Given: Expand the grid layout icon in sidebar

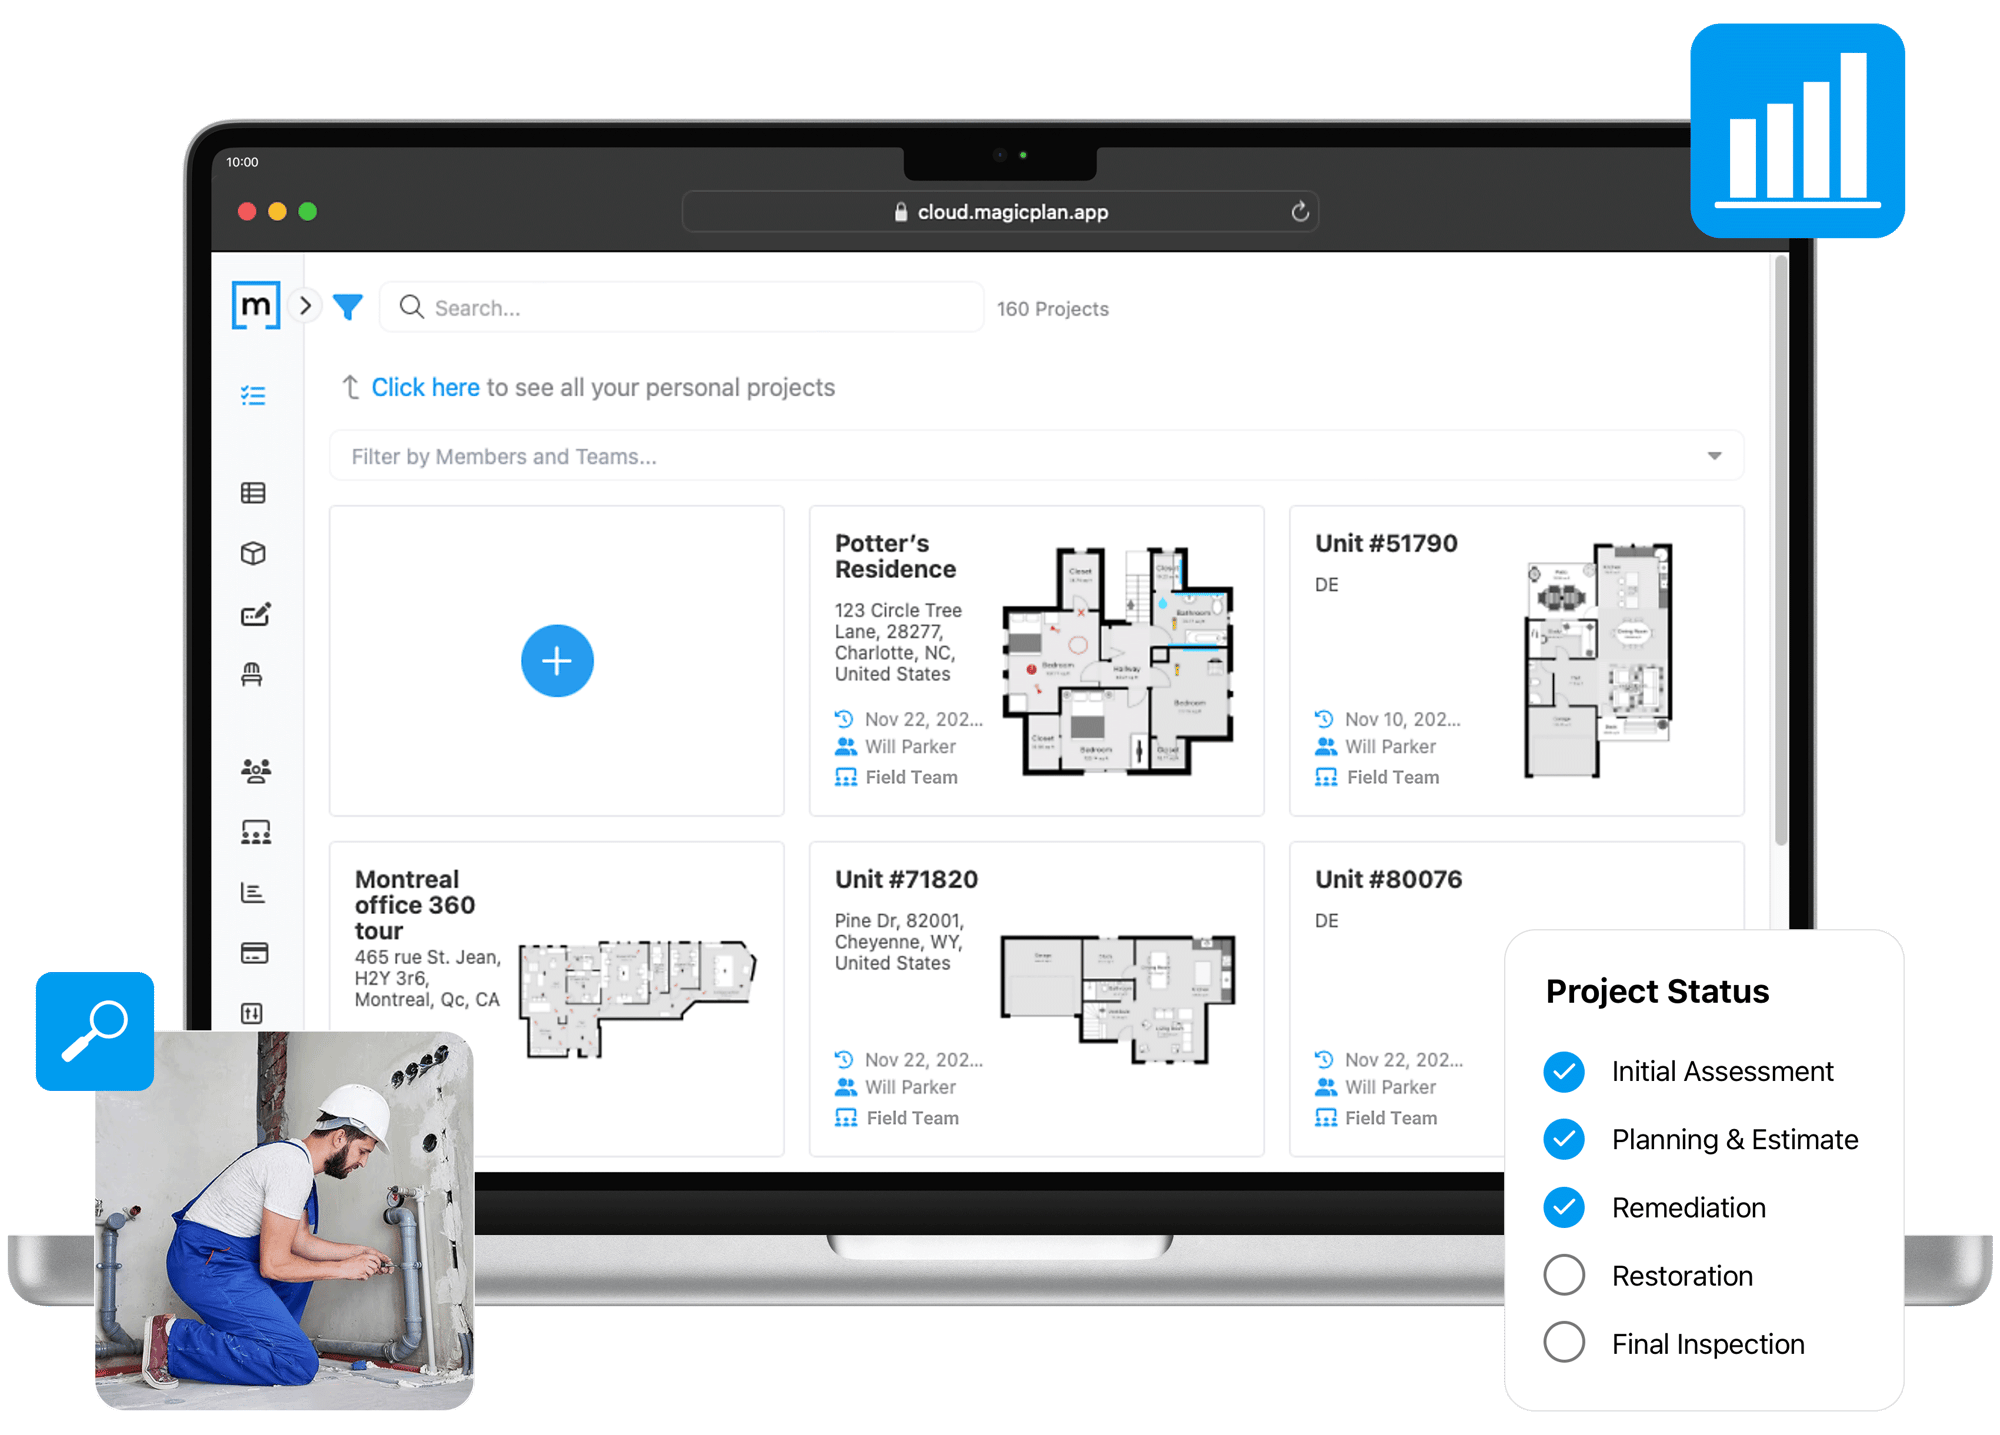Looking at the screenshot, I should click(253, 489).
